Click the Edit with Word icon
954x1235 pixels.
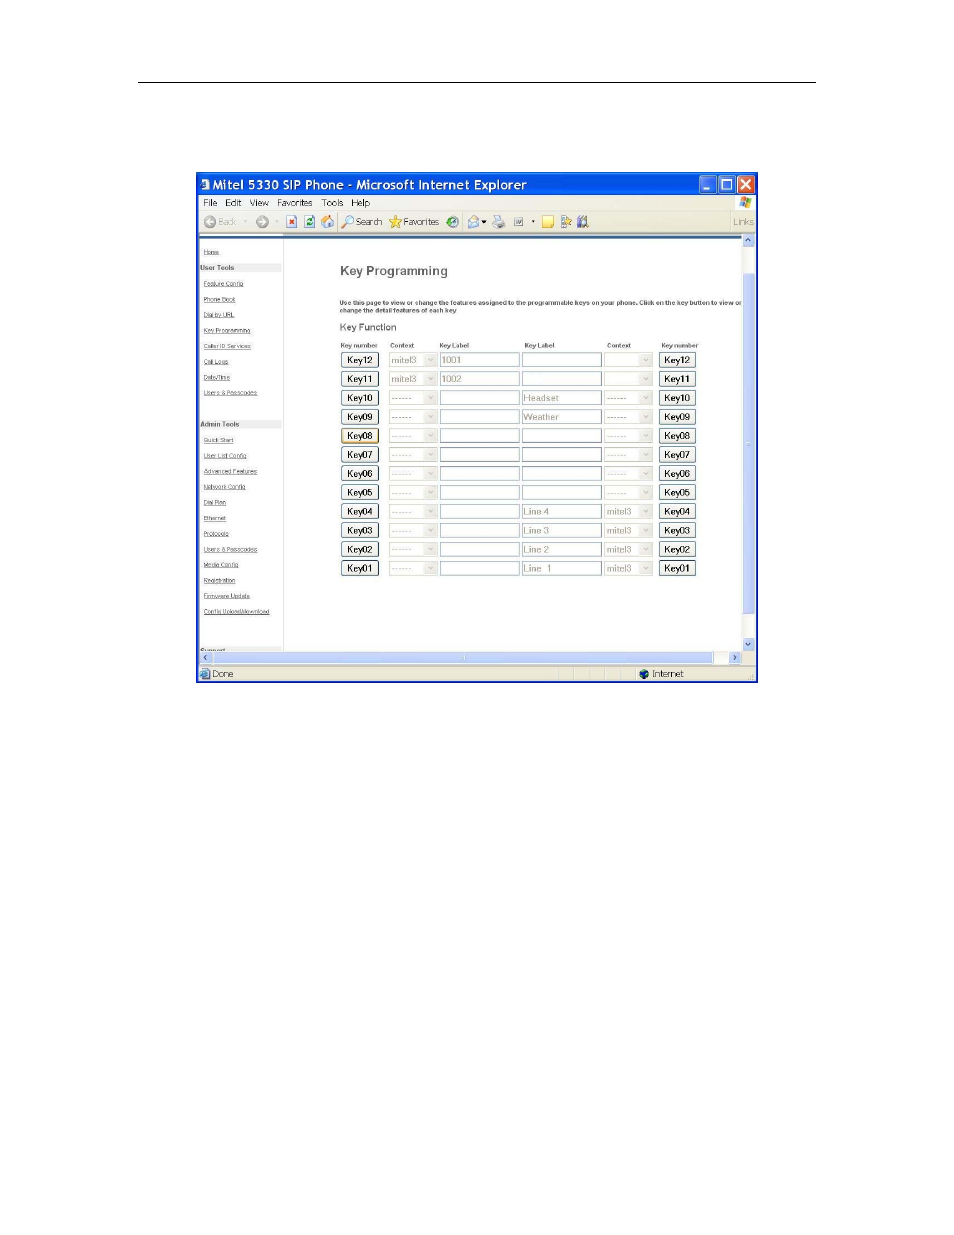[x=518, y=222]
